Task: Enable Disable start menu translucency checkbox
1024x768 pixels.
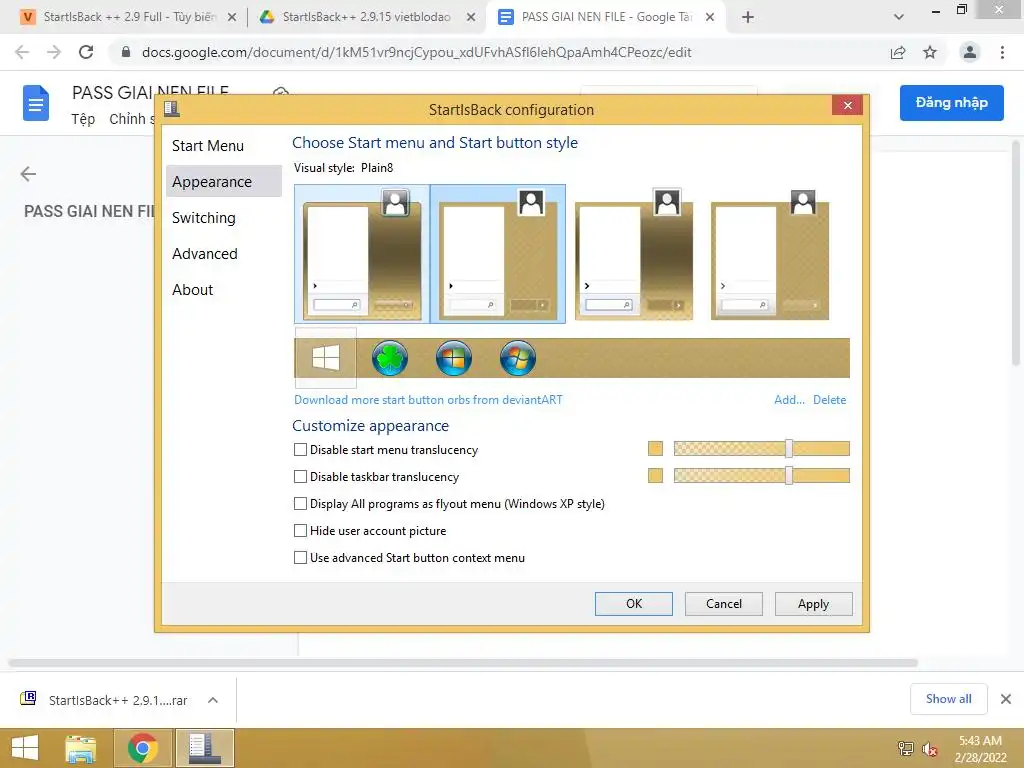Action: 300,449
